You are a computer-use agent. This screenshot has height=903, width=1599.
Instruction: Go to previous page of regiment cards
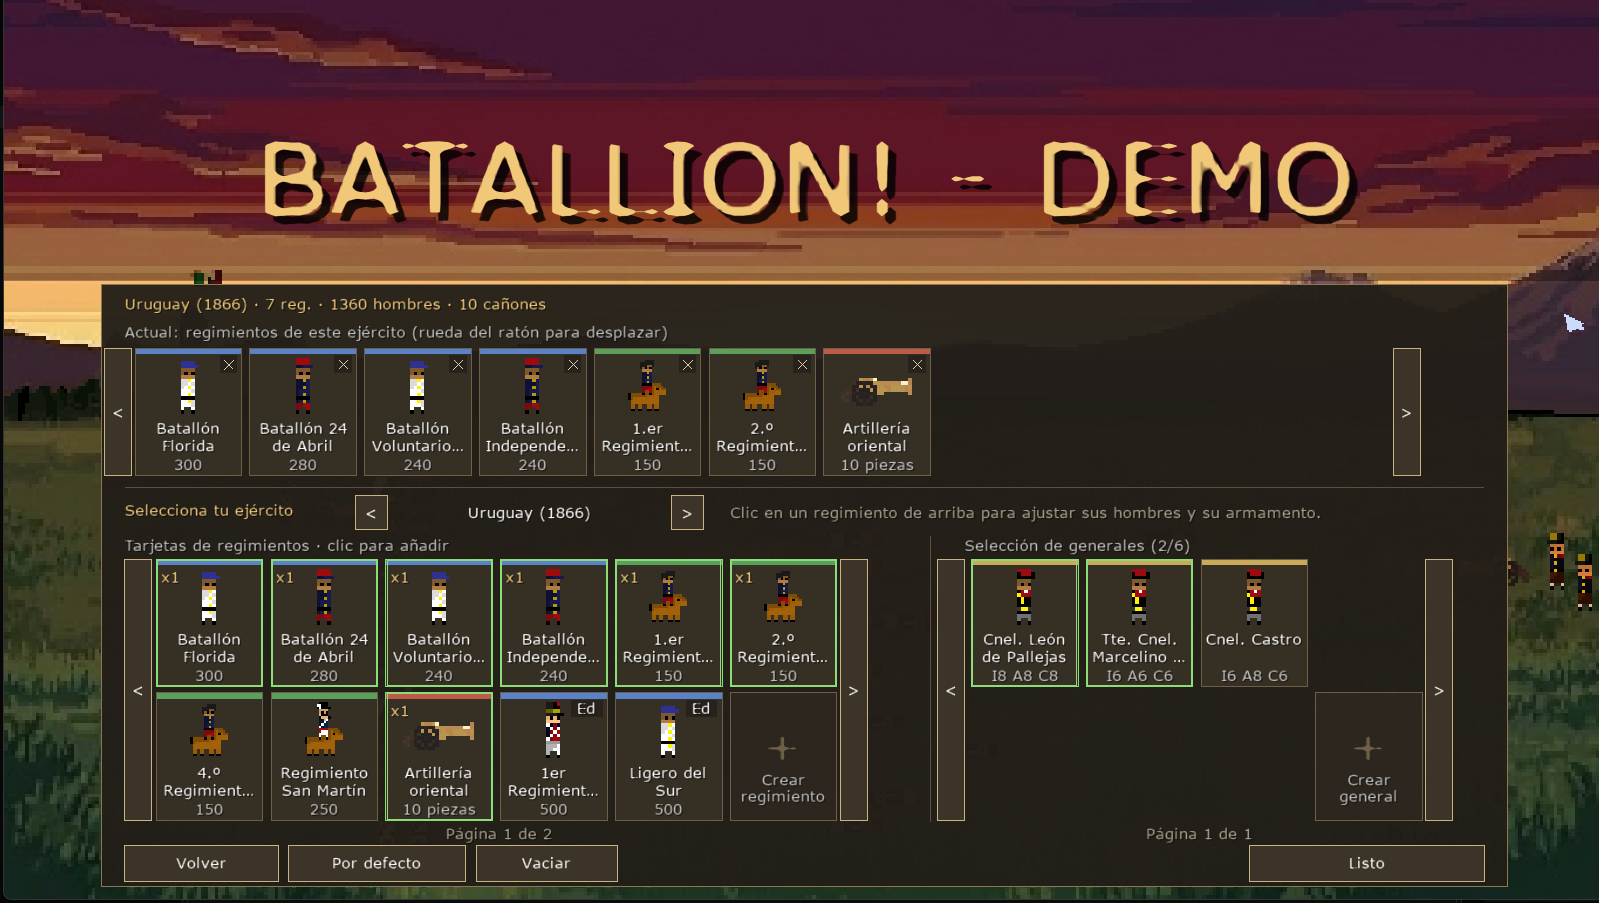click(138, 690)
